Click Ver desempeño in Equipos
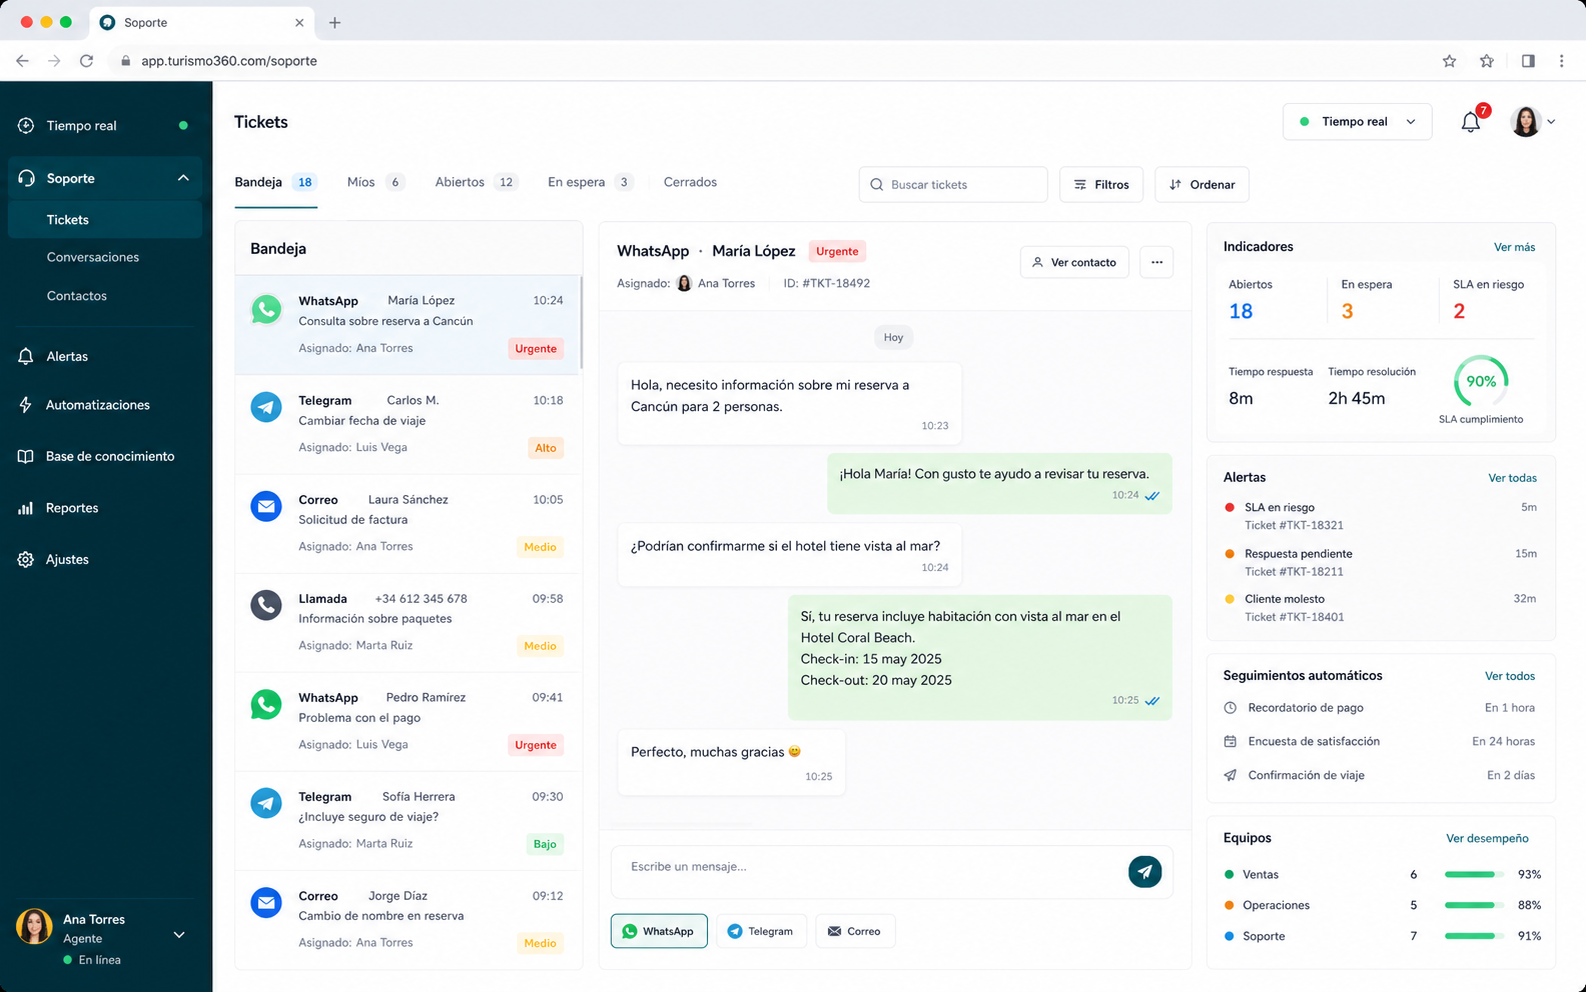The image size is (1586, 992). (1487, 838)
